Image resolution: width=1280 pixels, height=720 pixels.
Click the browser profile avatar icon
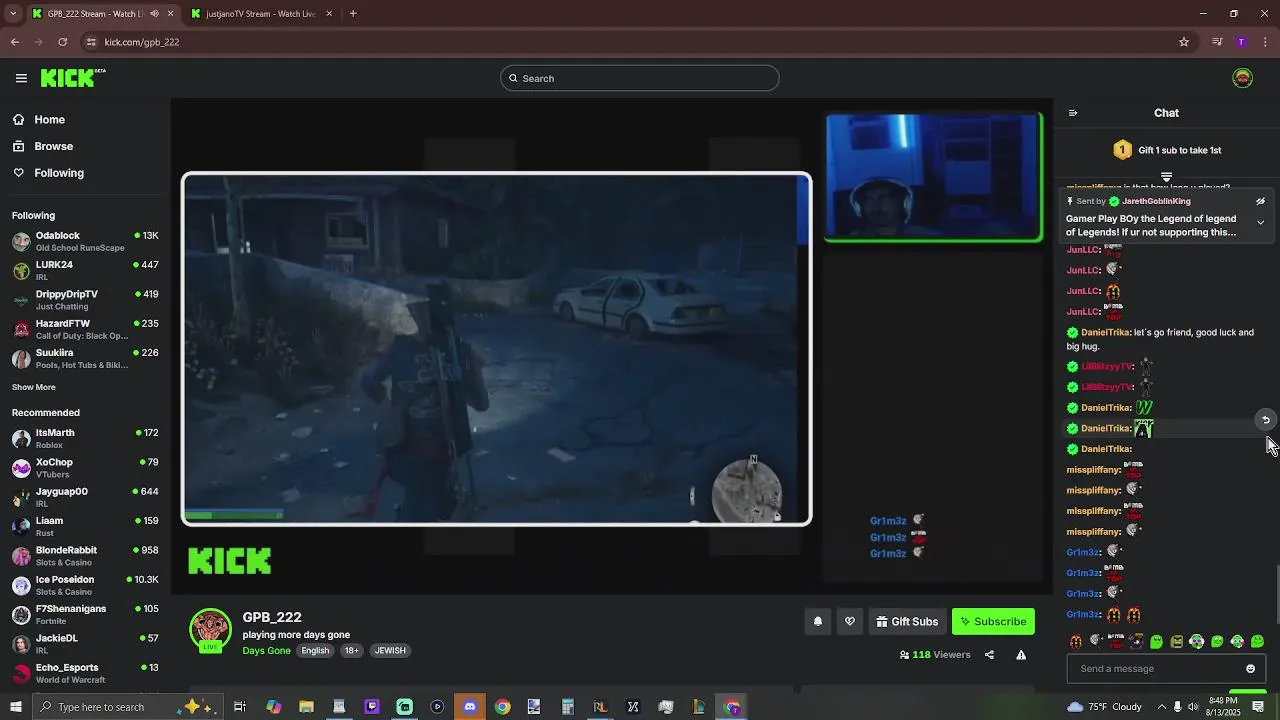pyautogui.click(x=1241, y=42)
